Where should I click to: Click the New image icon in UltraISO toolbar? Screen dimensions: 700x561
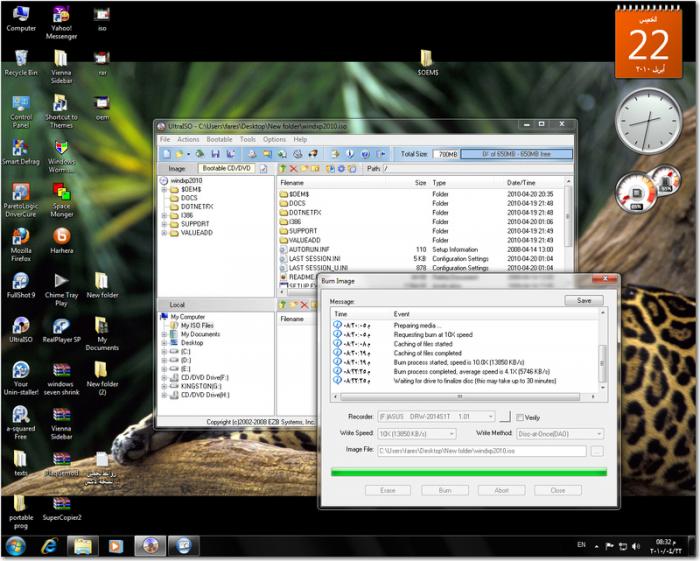[167, 154]
